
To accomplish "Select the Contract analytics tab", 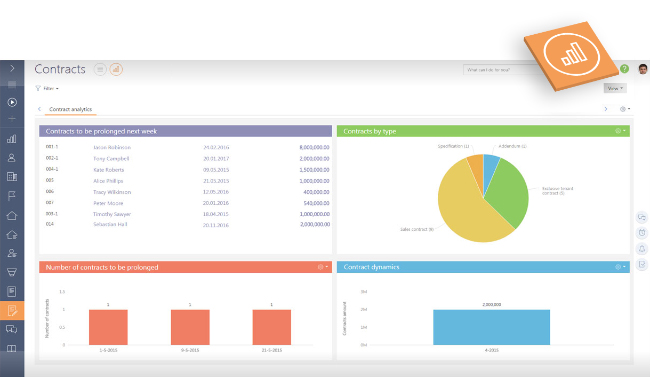I will 70,109.
